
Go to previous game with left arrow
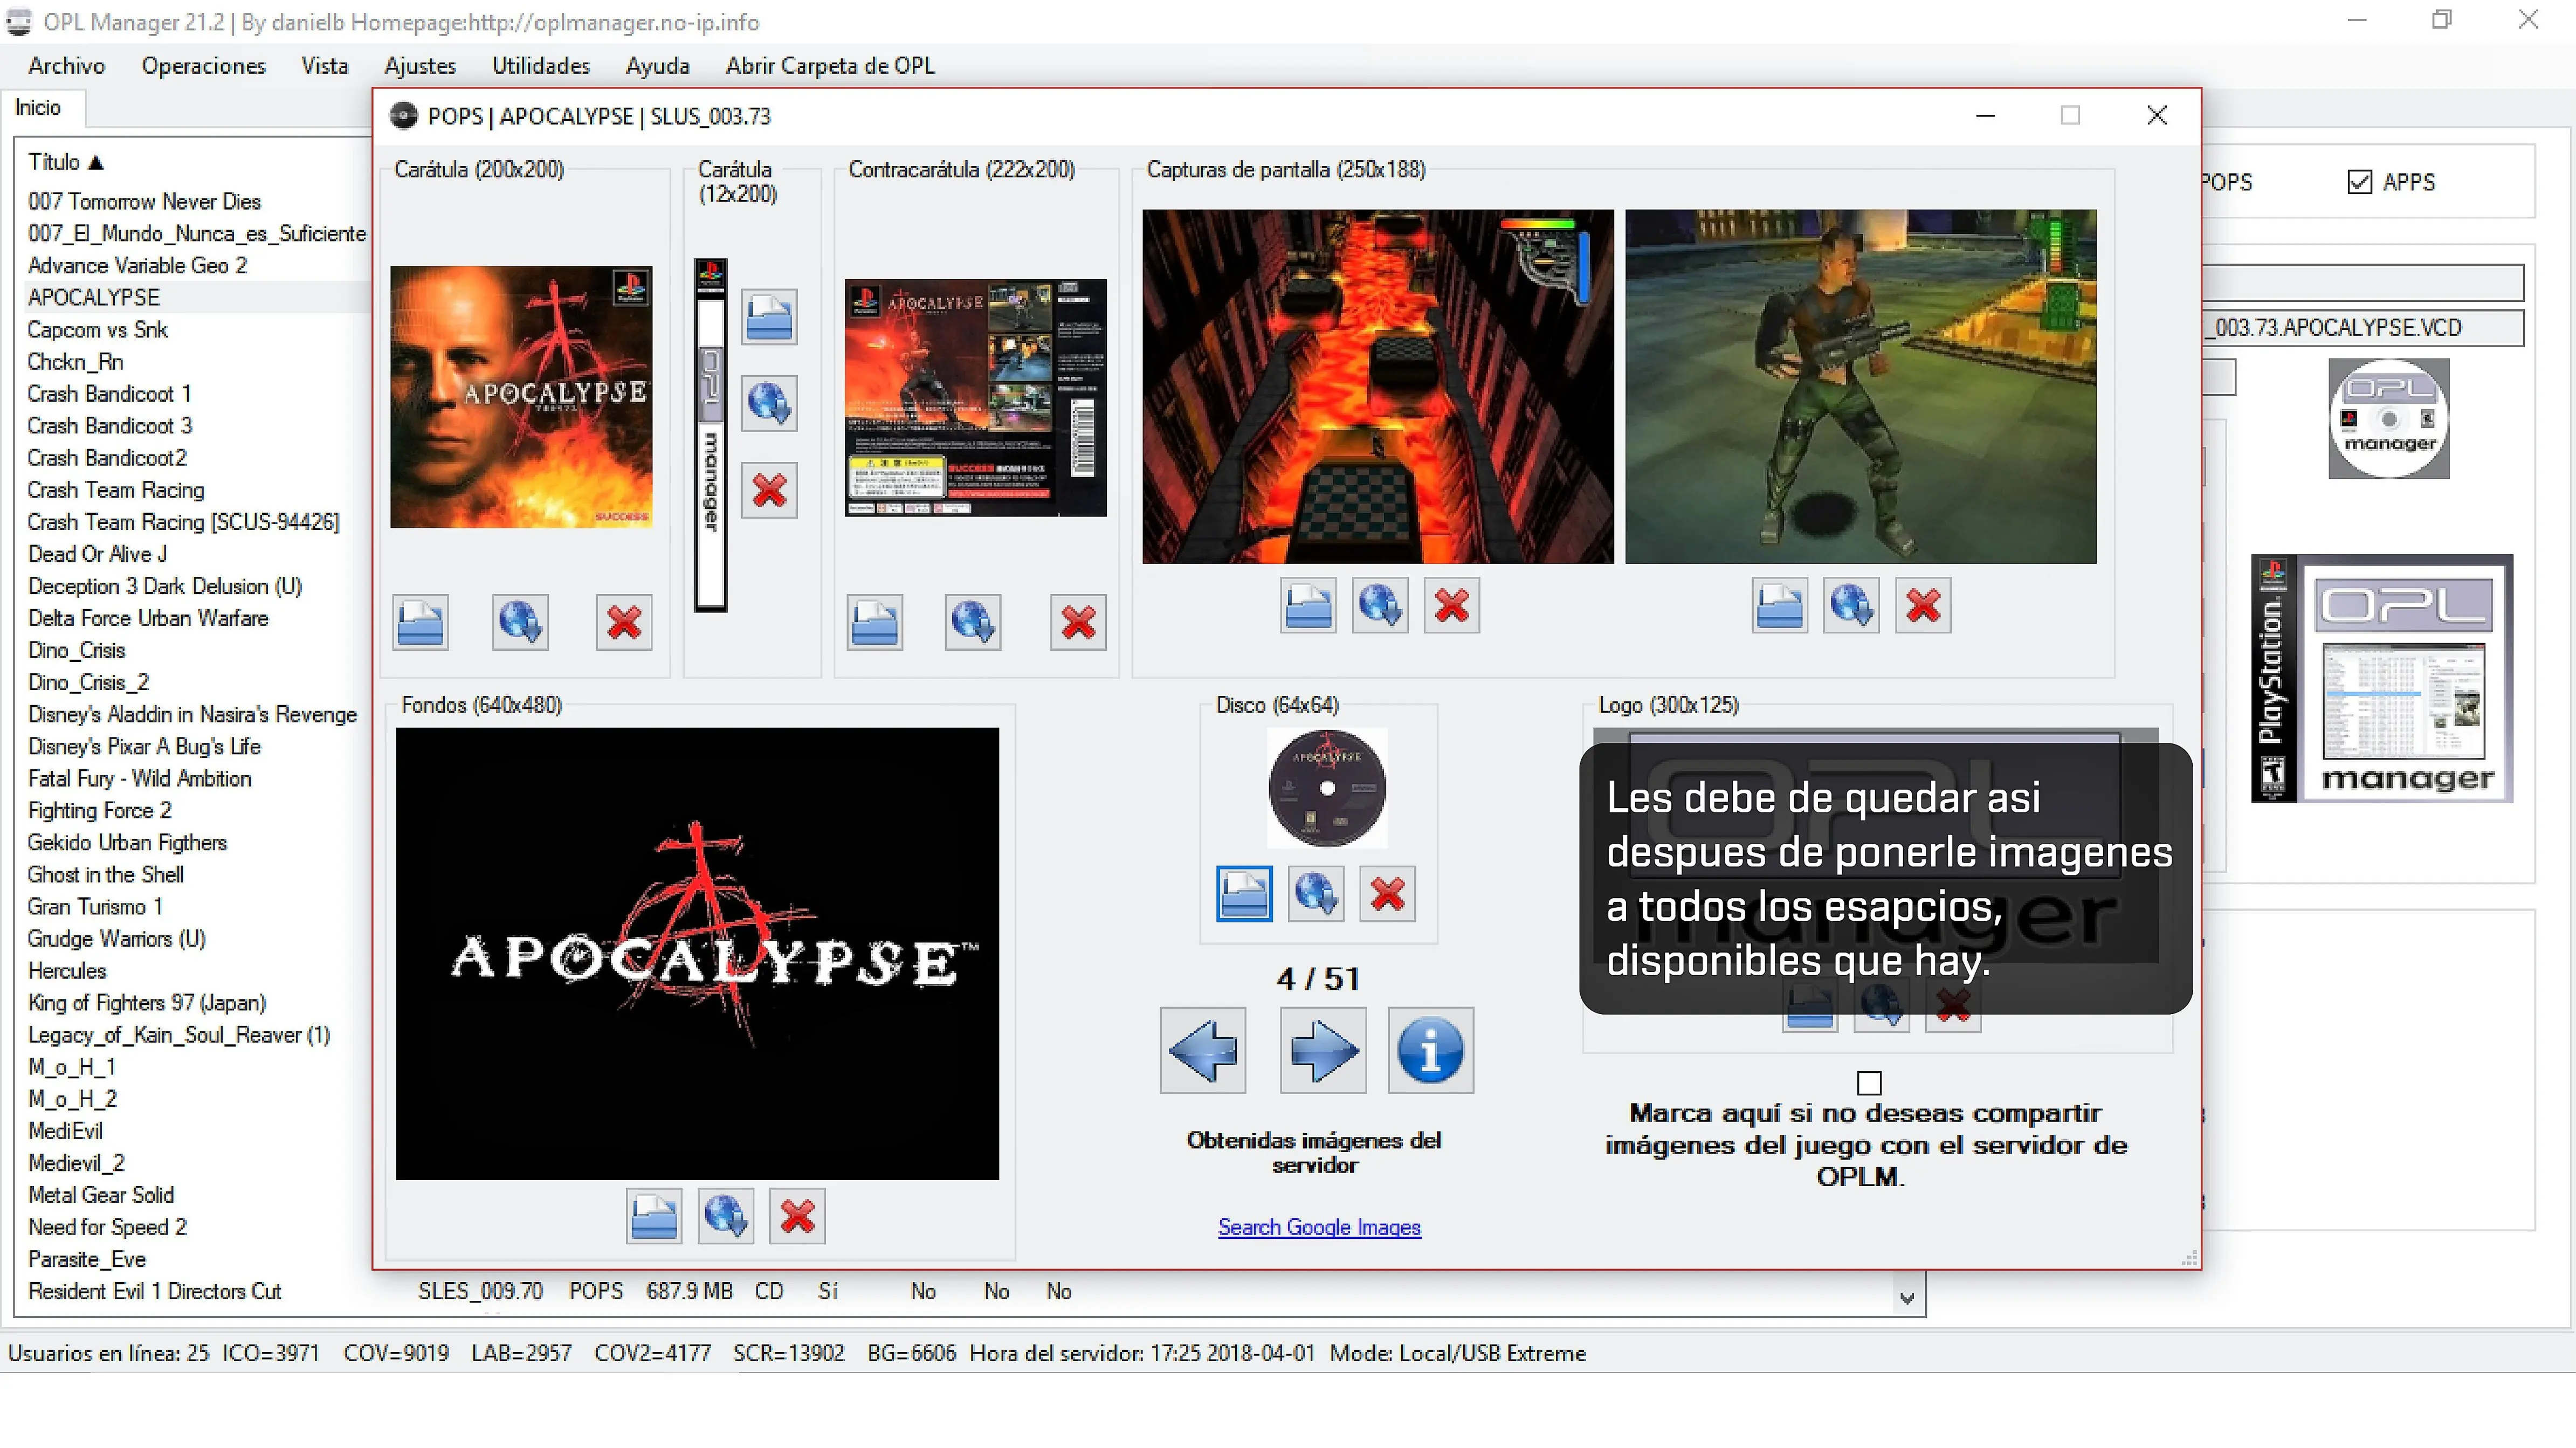click(x=1203, y=1050)
